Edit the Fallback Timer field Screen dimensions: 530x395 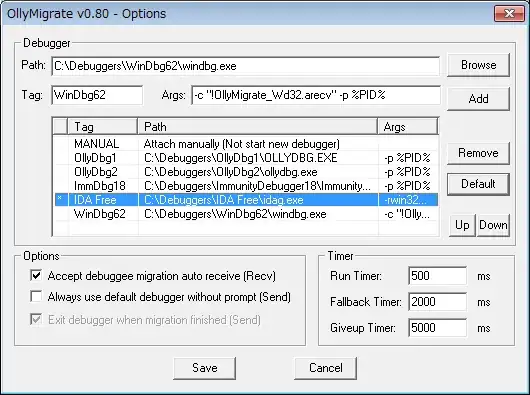tap(437, 302)
